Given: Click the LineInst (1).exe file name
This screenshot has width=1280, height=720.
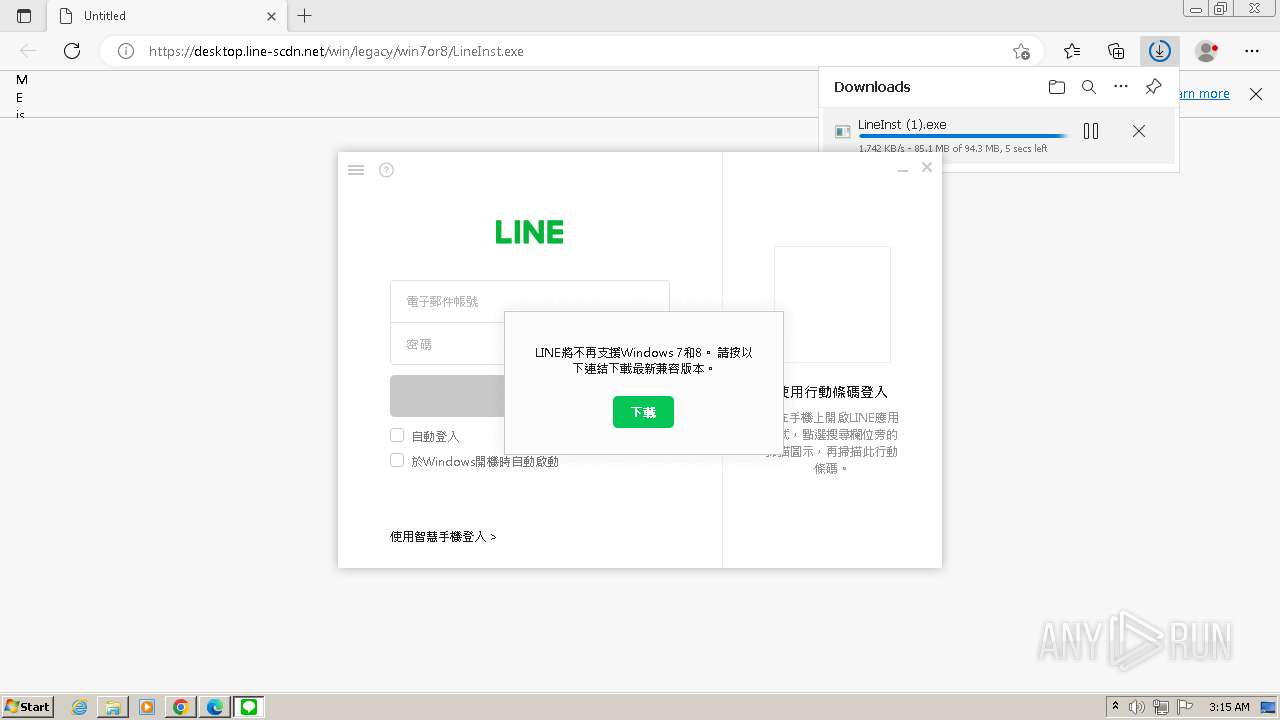Looking at the screenshot, I should point(902,125).
